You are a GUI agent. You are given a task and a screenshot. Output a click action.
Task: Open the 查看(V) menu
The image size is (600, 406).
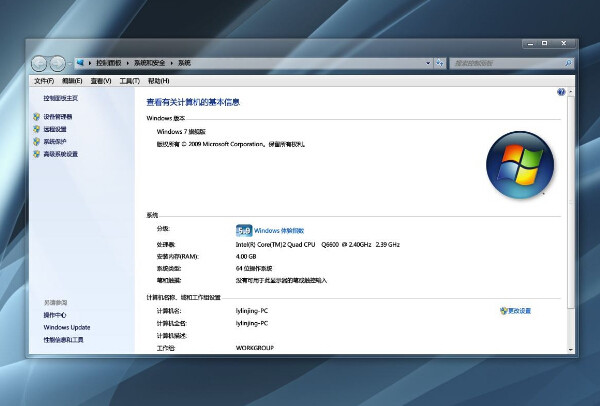coord(101,81)
